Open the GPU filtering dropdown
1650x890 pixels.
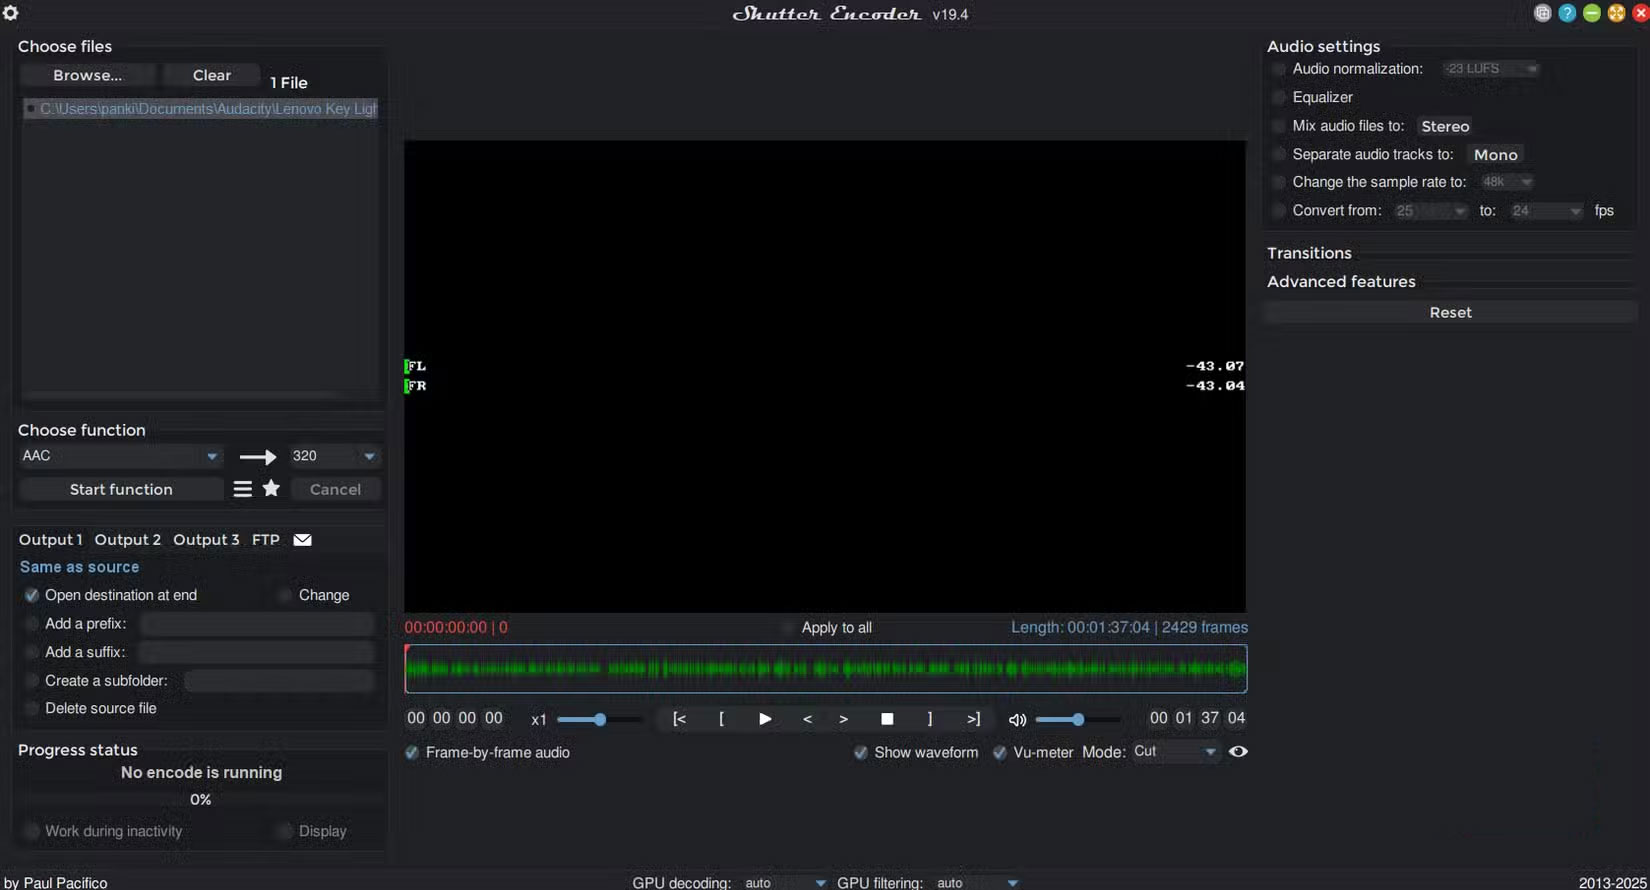(x=978, y=883)
